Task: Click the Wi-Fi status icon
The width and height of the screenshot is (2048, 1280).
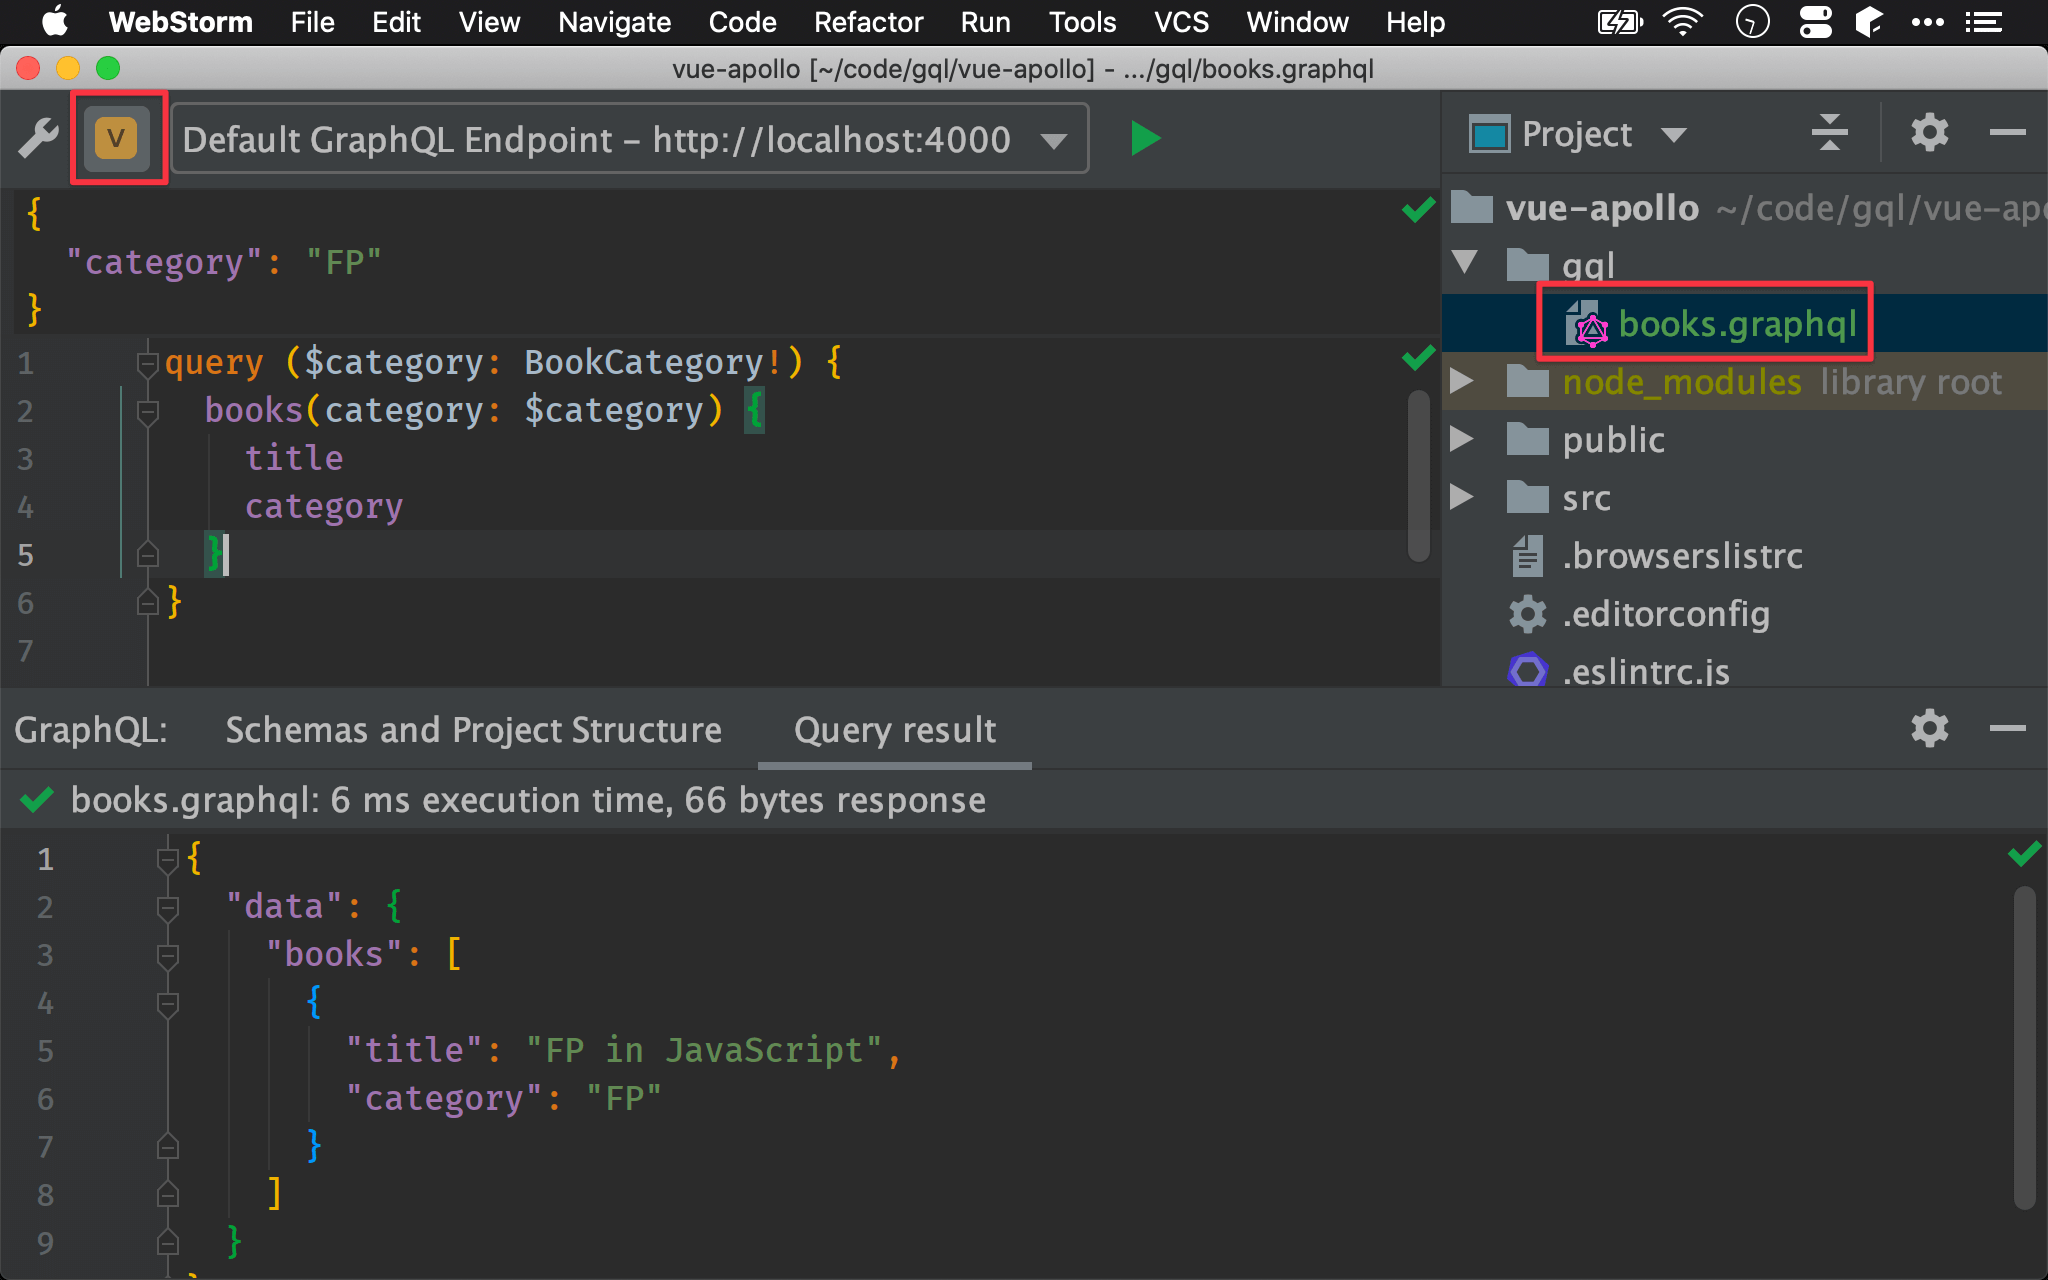Action: (1683, 22)
